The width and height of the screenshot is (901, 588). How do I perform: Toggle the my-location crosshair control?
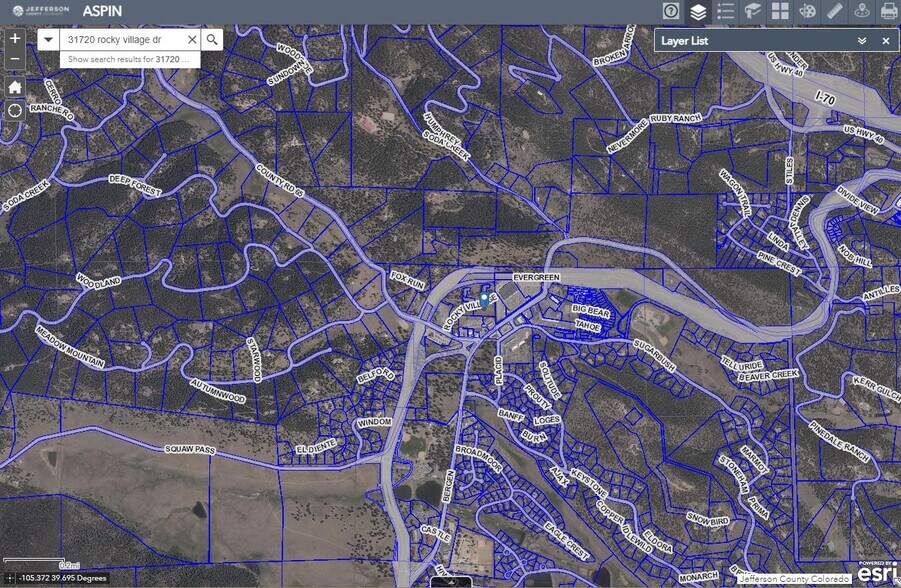(x=15, y=110)
